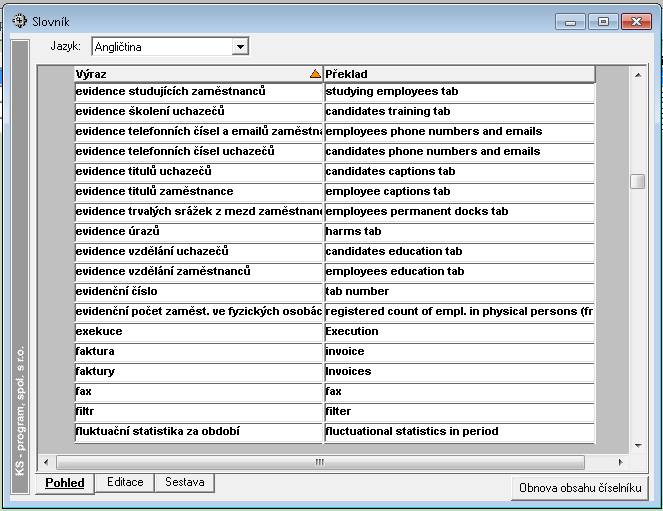Click 'candidates captions tab' cell
Viewport: 663px width, 511px height.
(459, 172)
